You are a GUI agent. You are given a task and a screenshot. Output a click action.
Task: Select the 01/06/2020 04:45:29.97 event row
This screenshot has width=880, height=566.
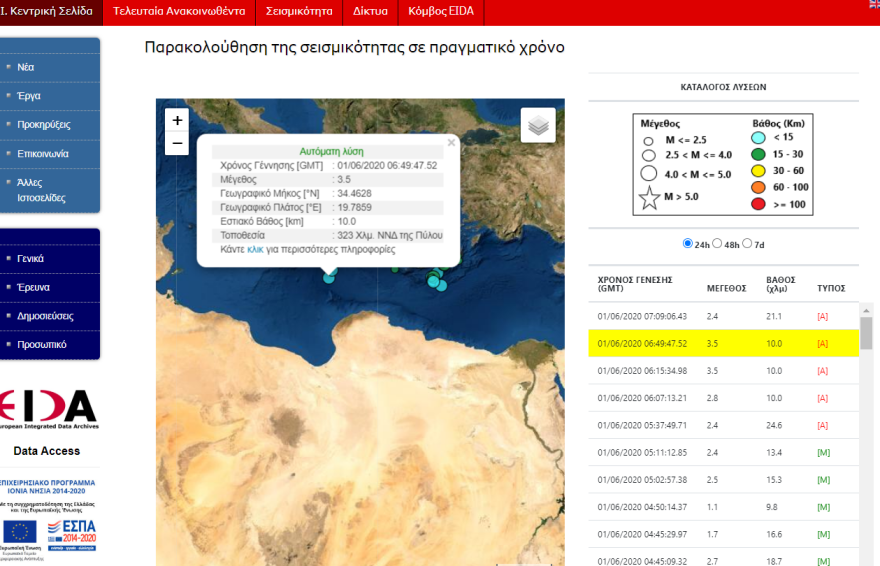click(723, 534)
